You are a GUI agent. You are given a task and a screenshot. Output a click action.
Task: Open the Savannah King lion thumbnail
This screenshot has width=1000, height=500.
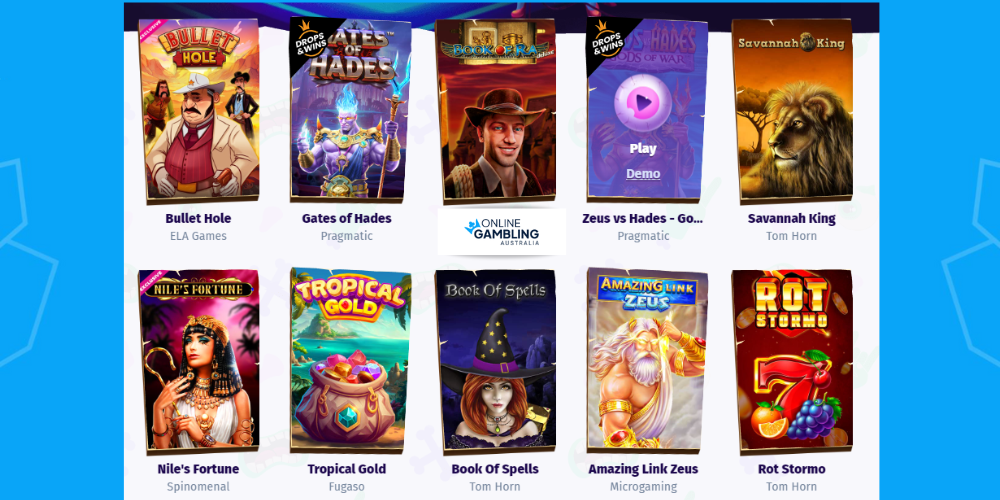click(x=791, y=110)
